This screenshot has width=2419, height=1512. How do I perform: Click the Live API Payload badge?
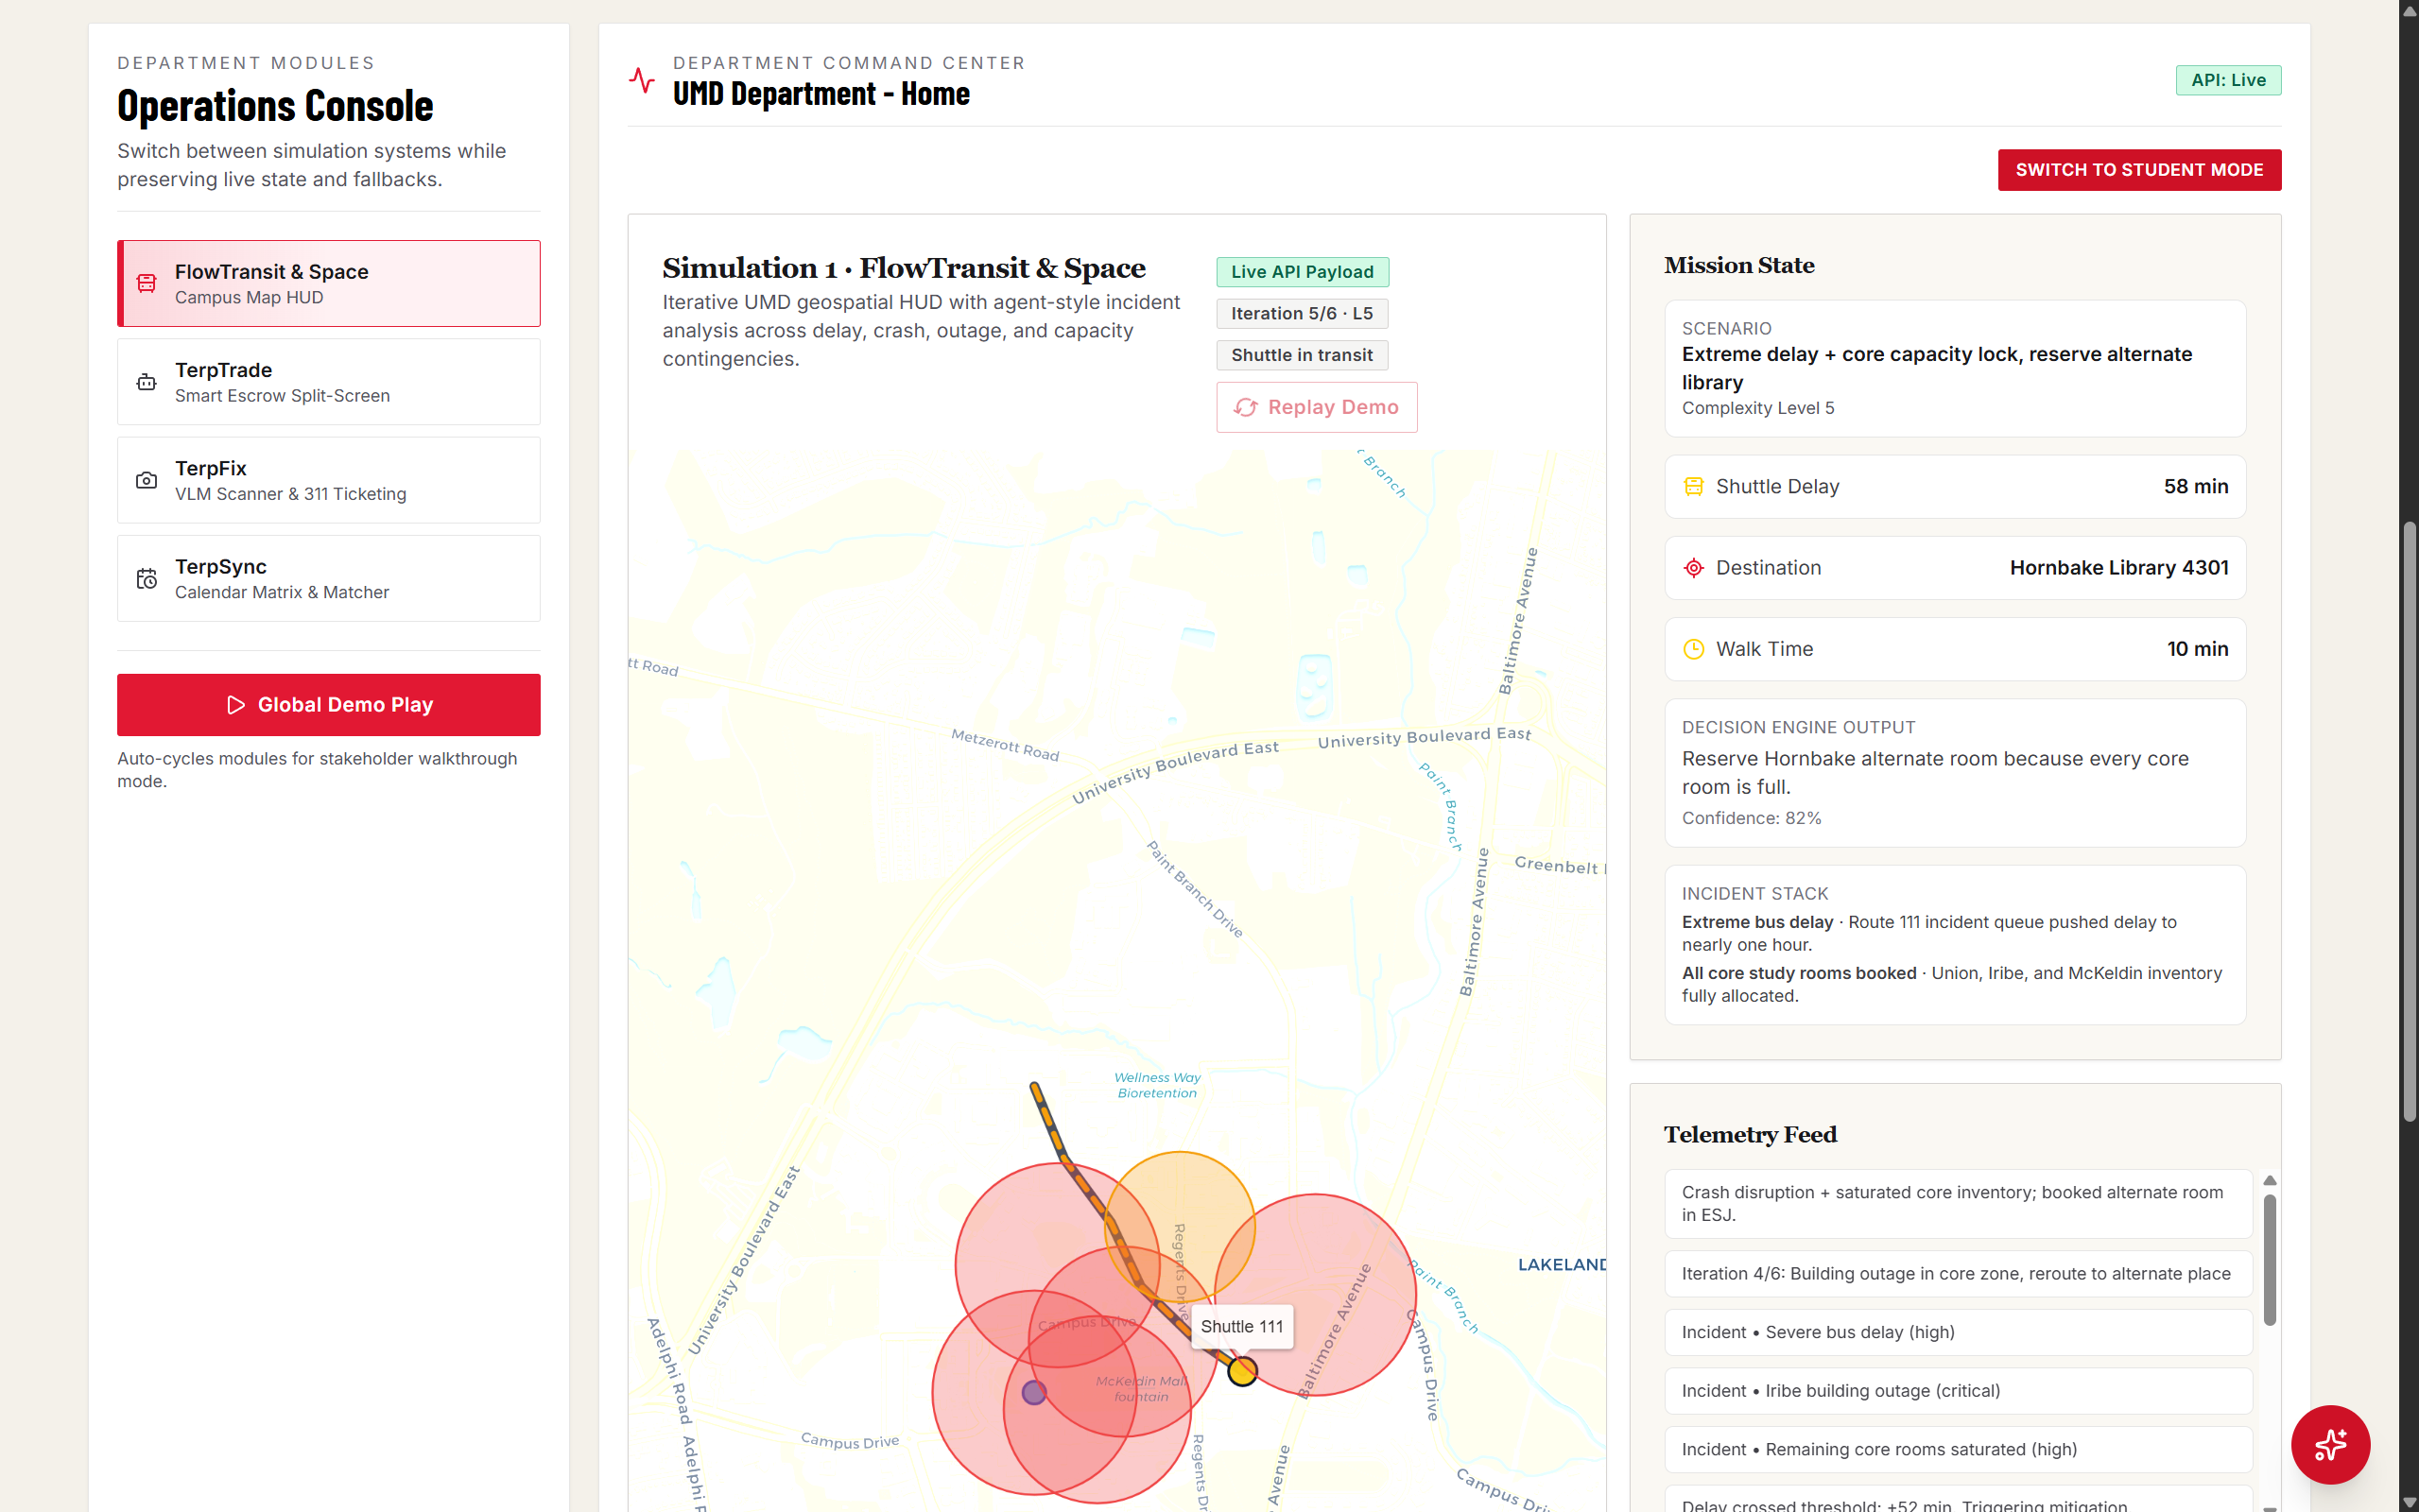click(x=1301, y=272)
